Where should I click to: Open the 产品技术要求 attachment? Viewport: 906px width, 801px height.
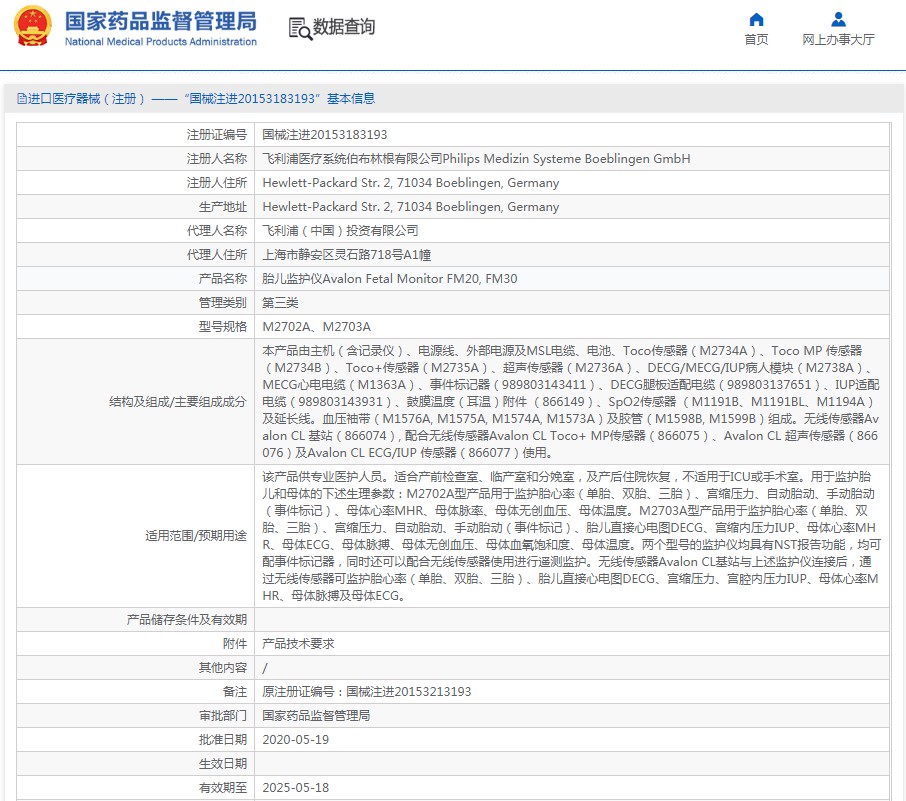[x=298, y=644]
